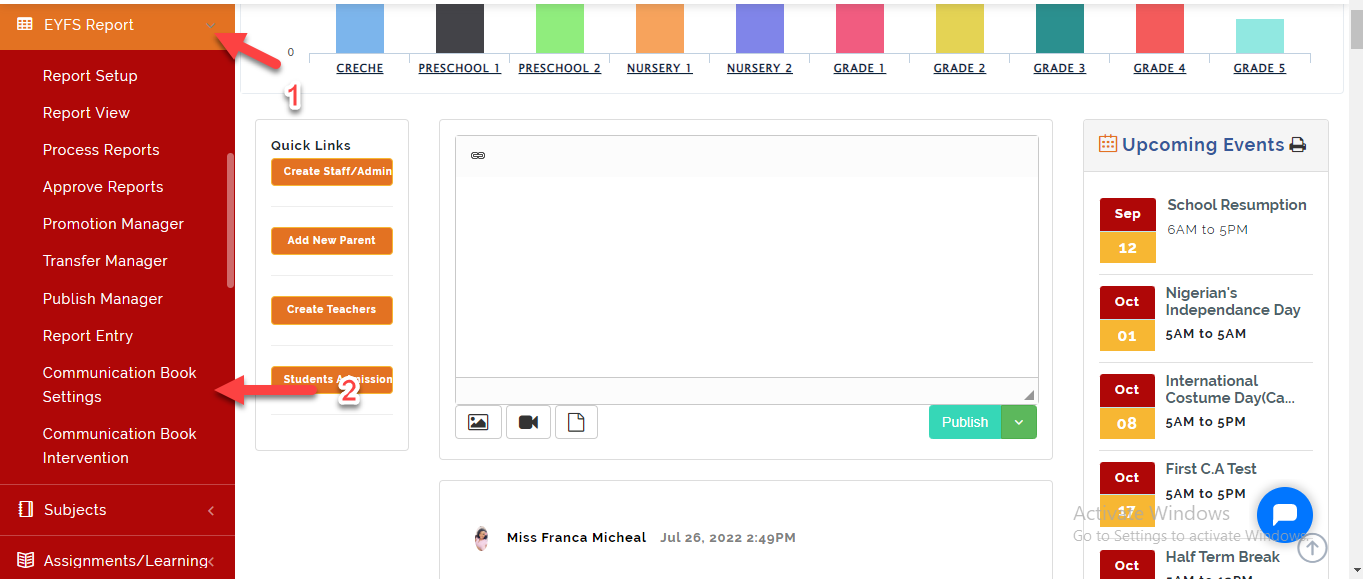
Task: Open the blue chat bubble widget
Action: tap(1284, 515)
